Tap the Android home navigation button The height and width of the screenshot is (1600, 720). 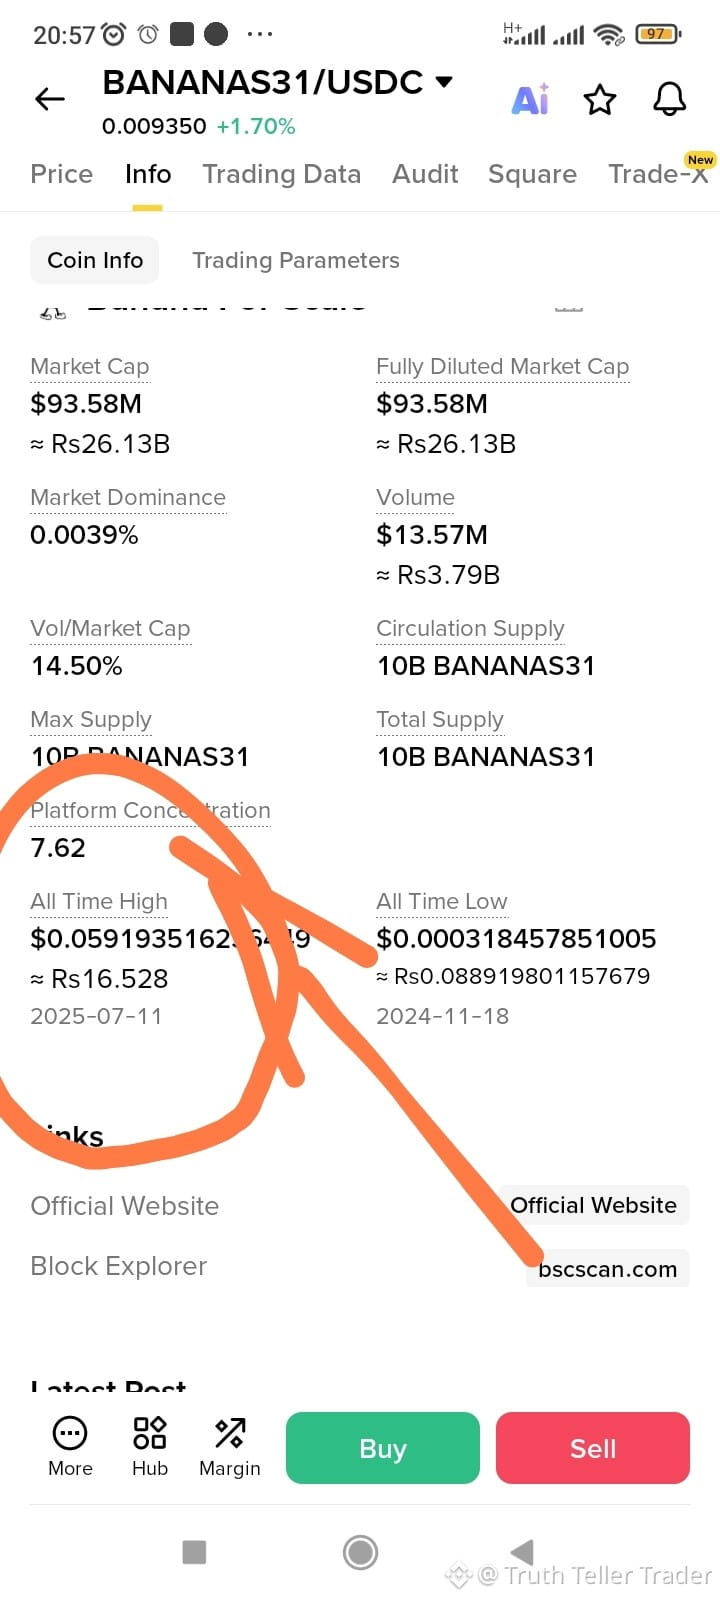pyautogui.click(x=360, y=1552)
